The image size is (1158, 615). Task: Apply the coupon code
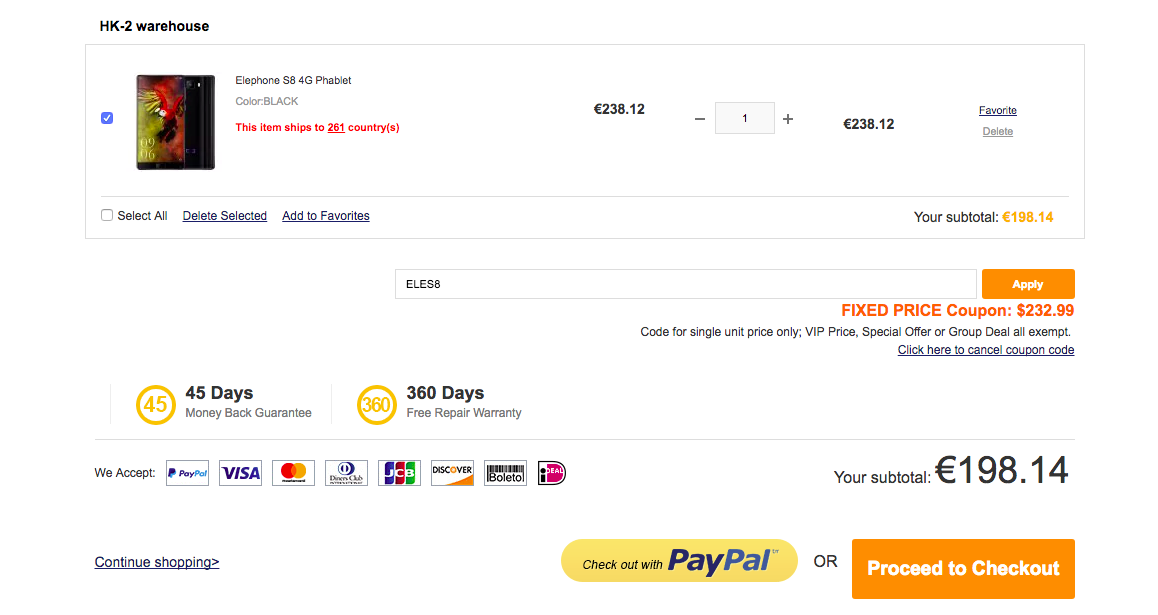tap(1027, 284)
